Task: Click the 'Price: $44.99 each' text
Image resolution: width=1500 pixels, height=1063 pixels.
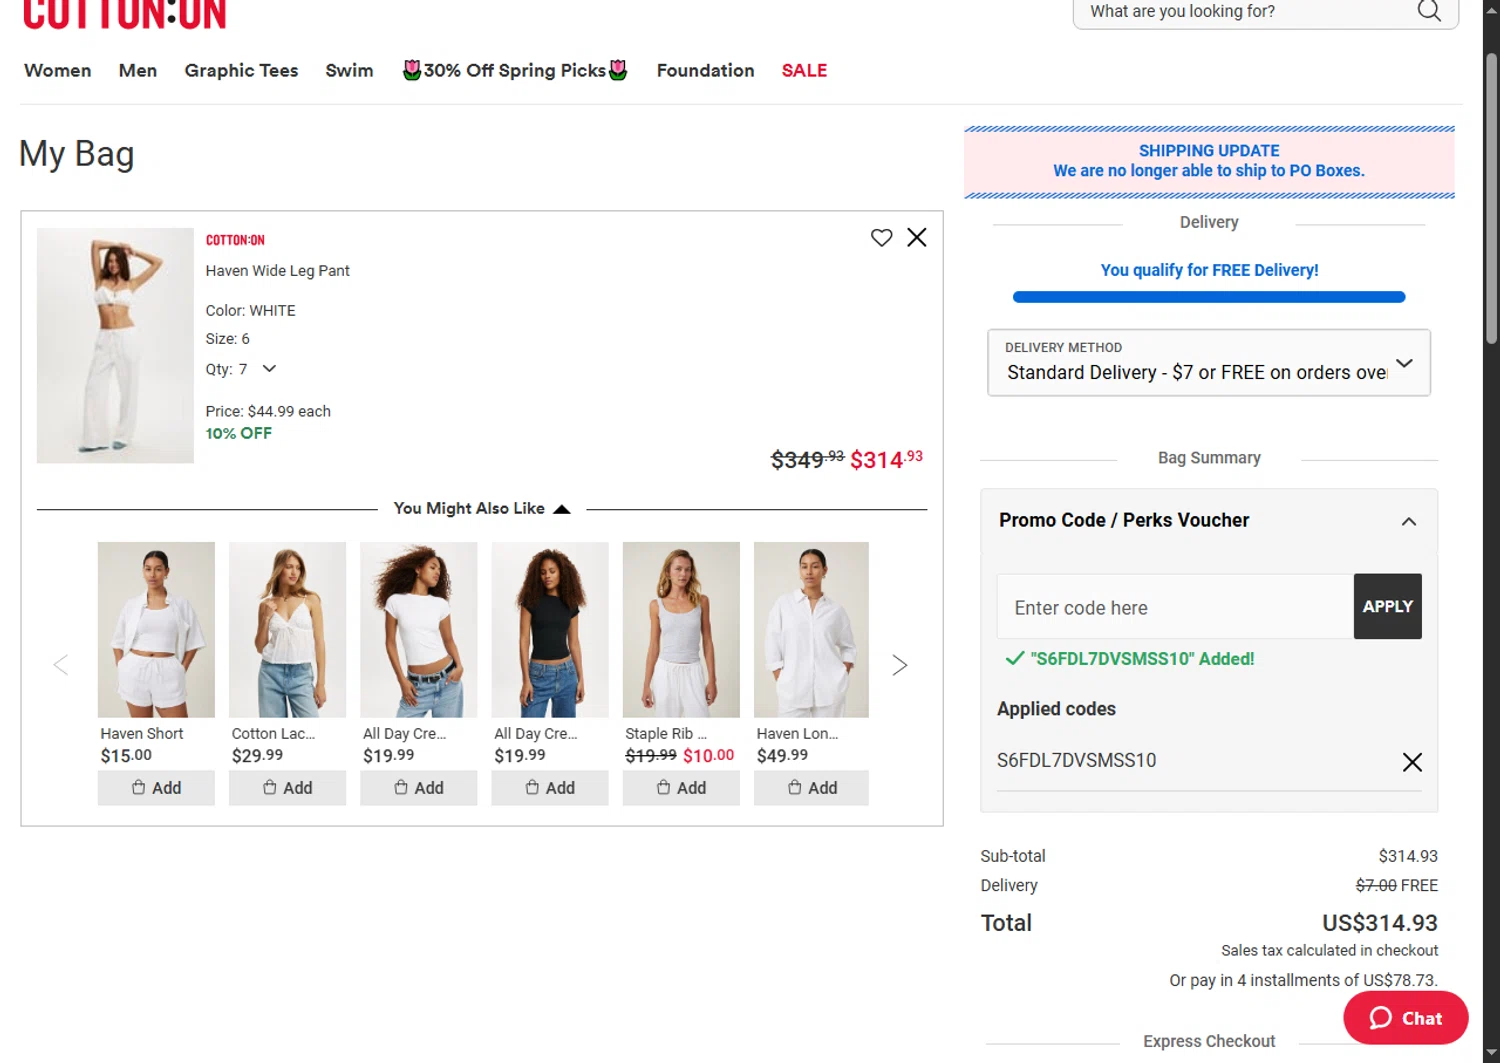Action: [x=268, y=412]
